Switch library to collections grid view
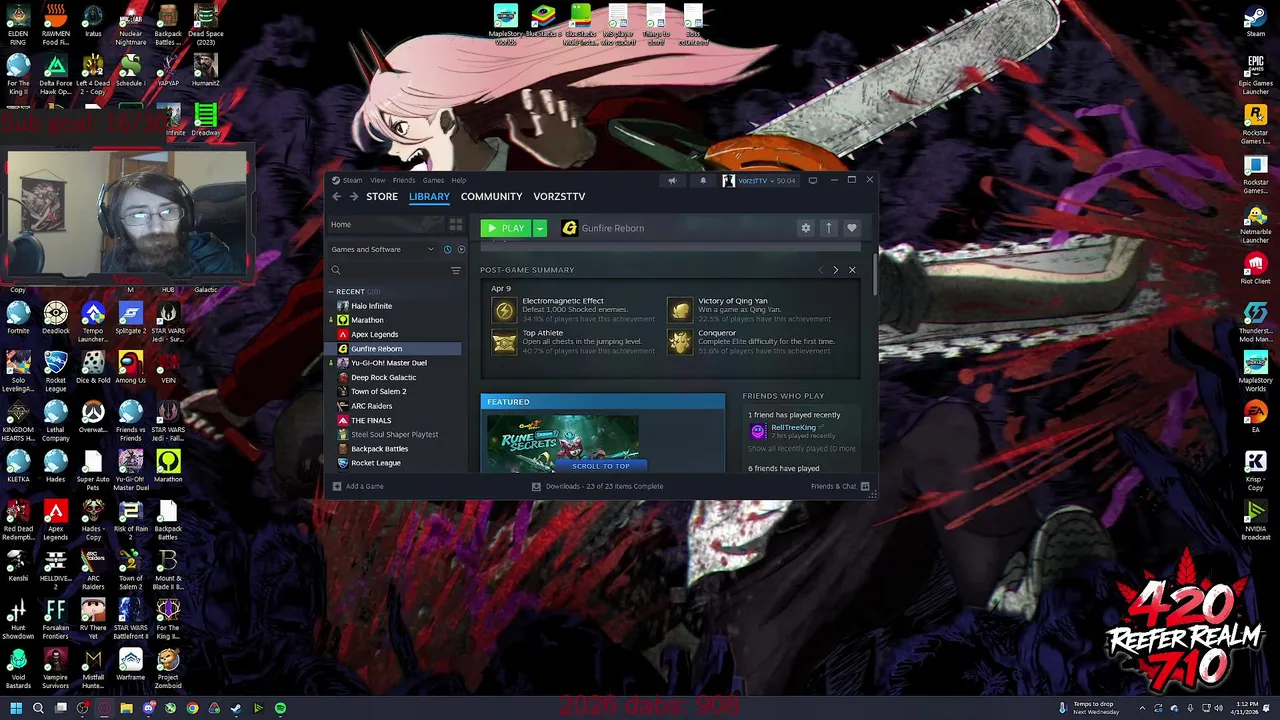The image size is (1280, 720). (x=456, y=225)
